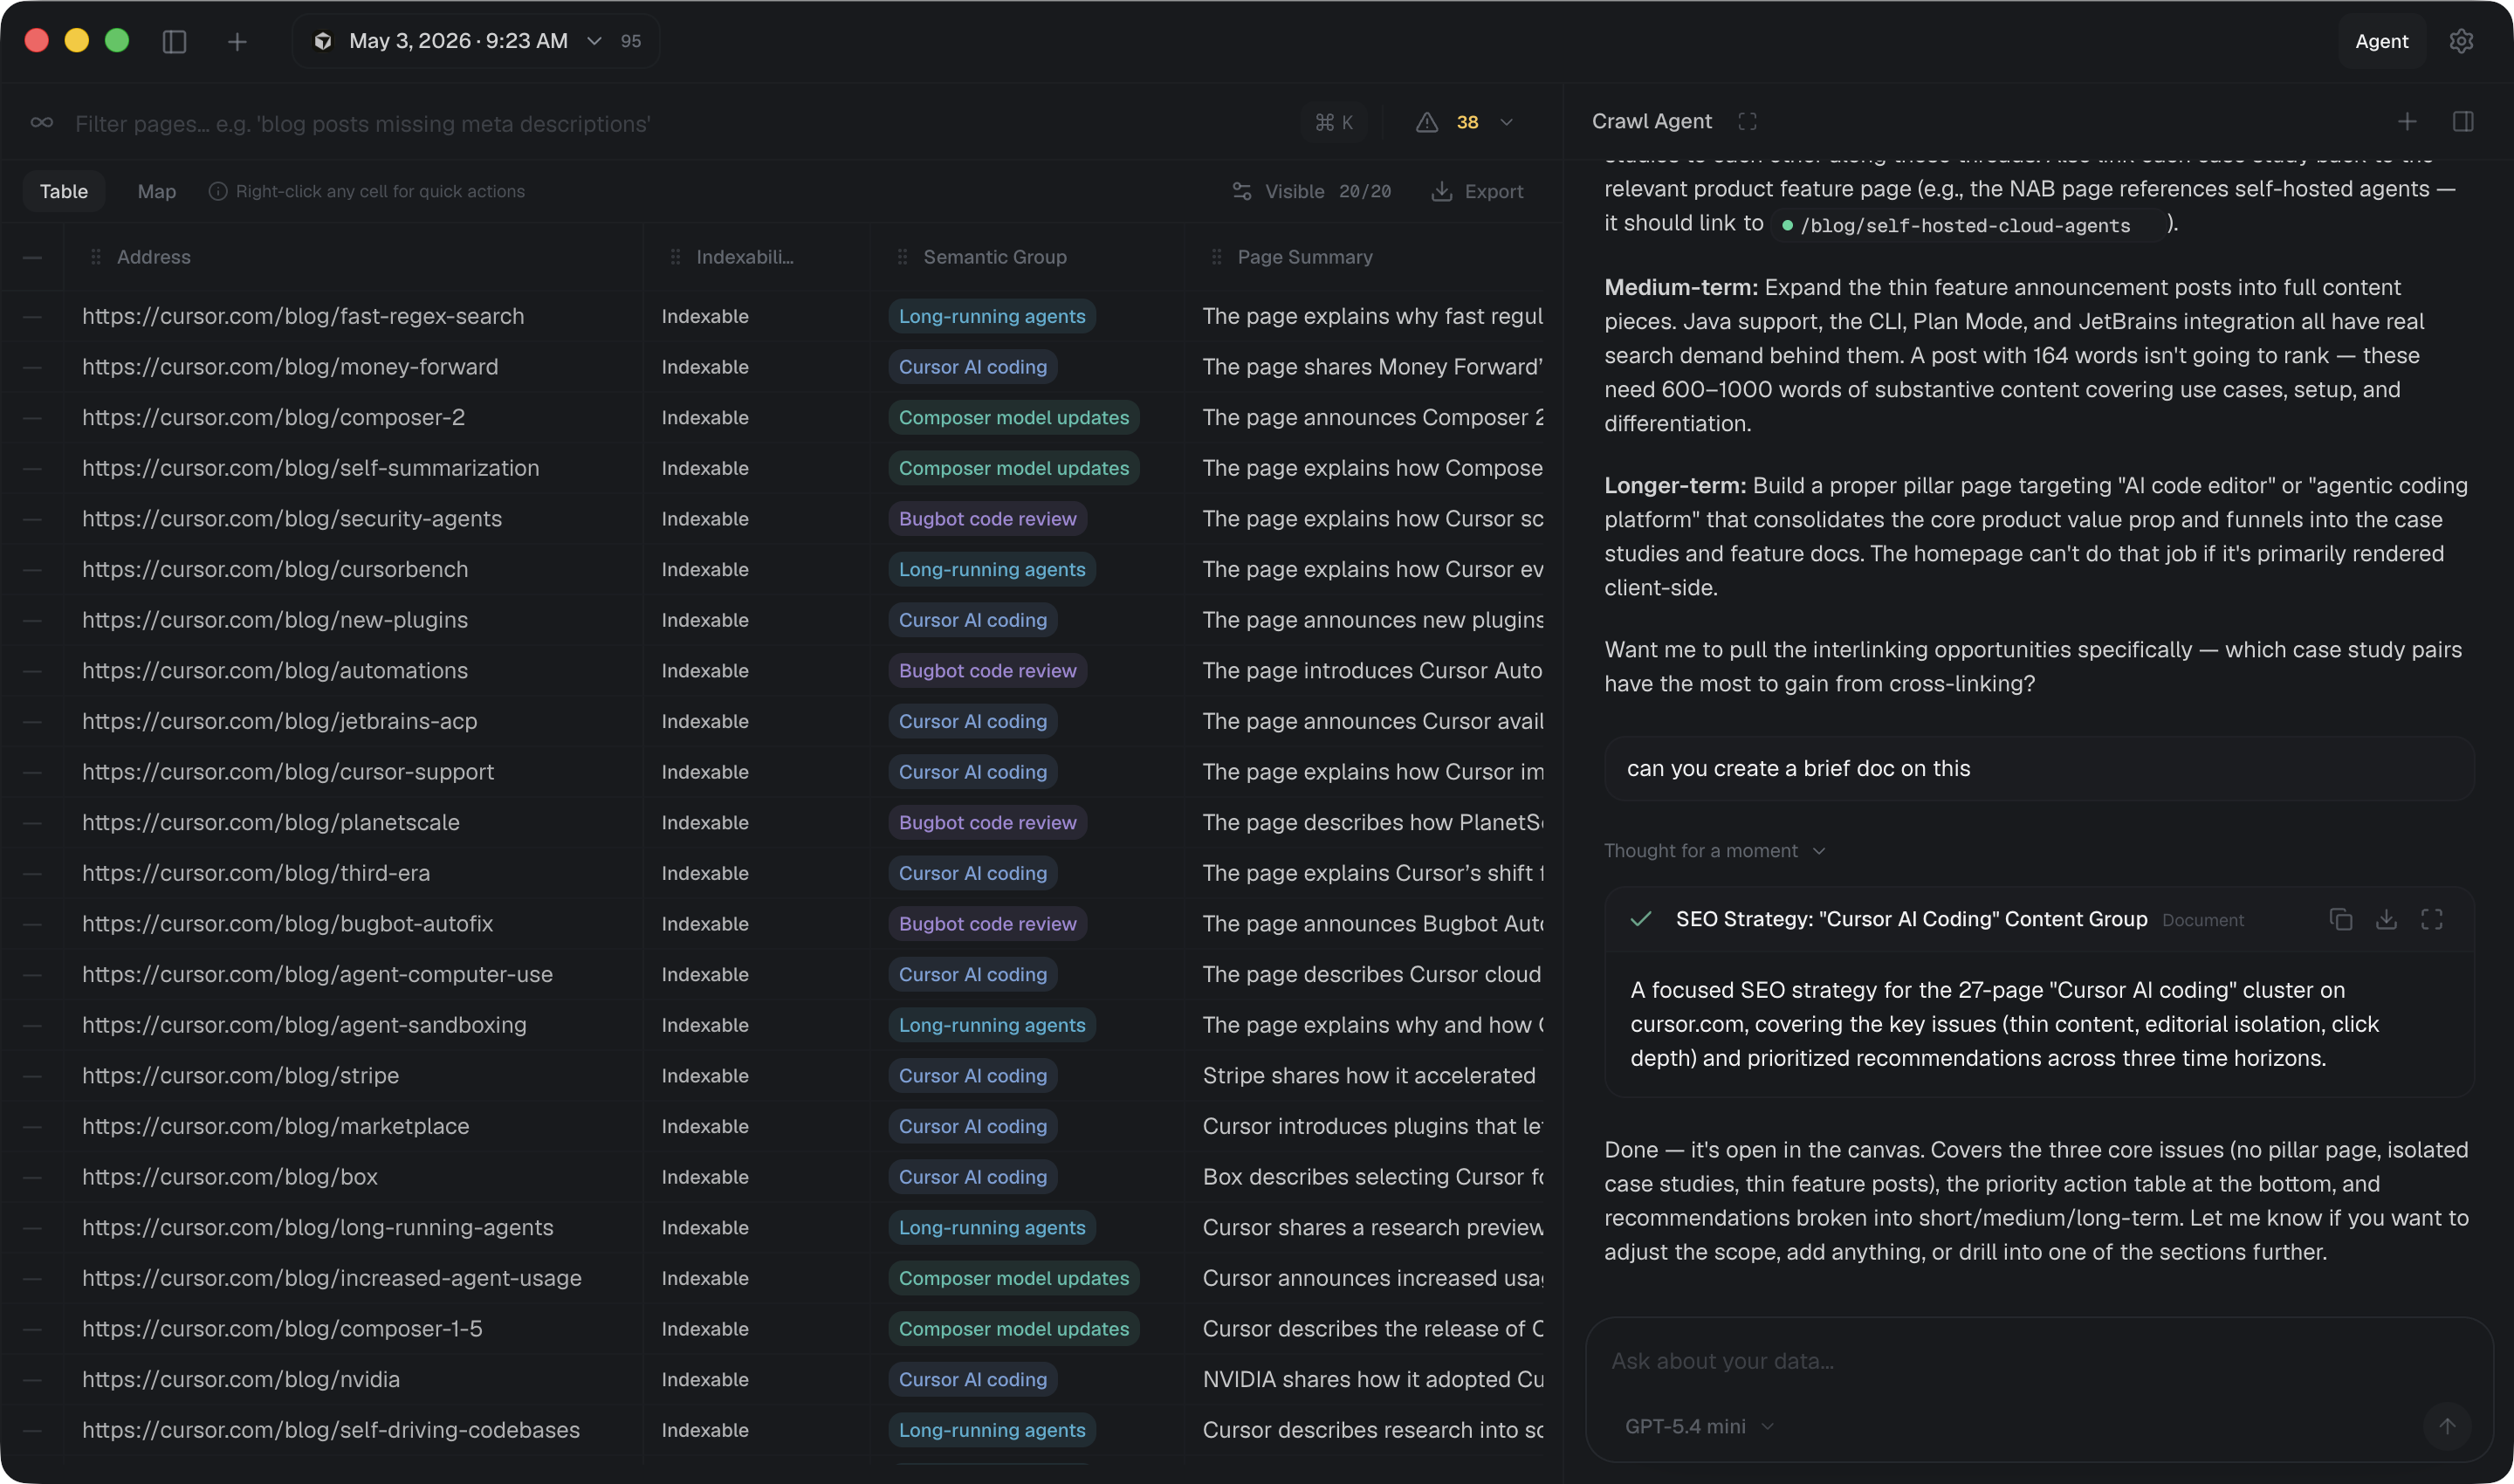Image resolution: width=2514 pixels, height=1484 pixels.
Task: Start a new Crawl Agent chat
Action: 2407,121
